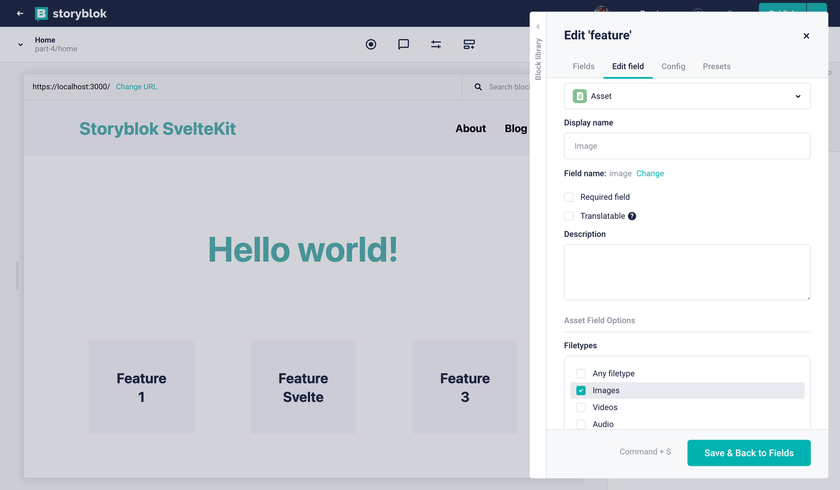
Task: Enable the Required field checkbox
Action: pos(569,197)
